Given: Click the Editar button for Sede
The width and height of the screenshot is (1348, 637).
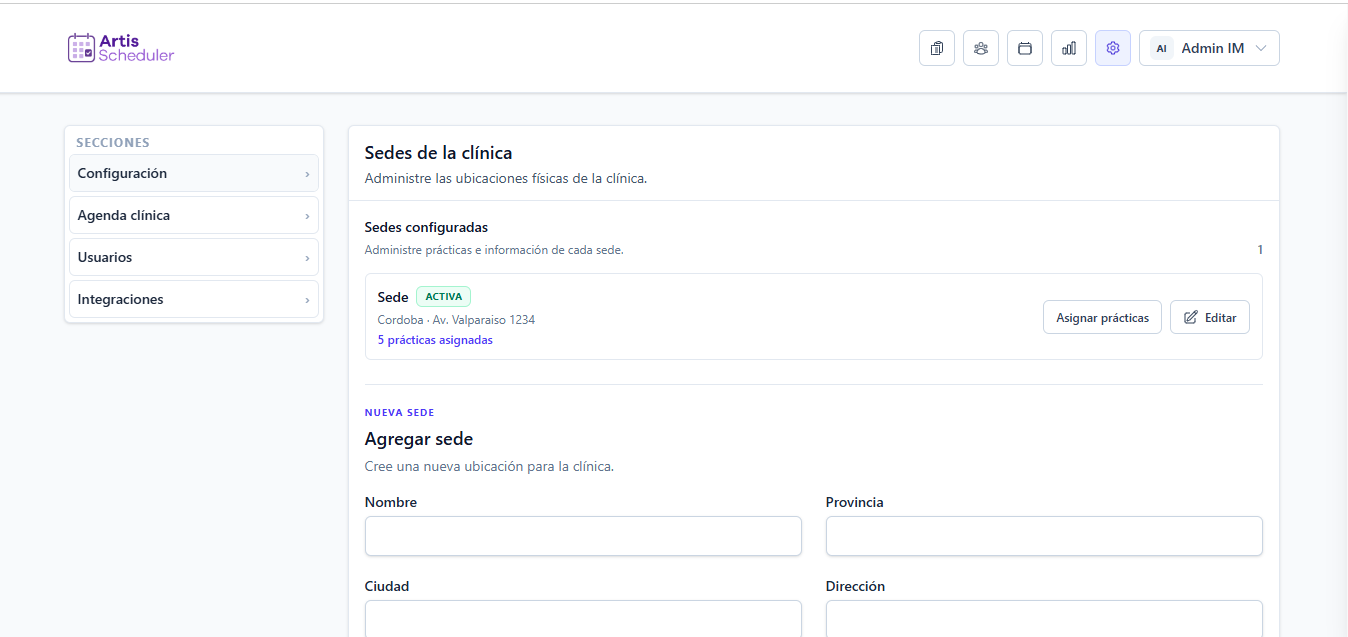Looking at the screenshot, I should [1210, 317].
